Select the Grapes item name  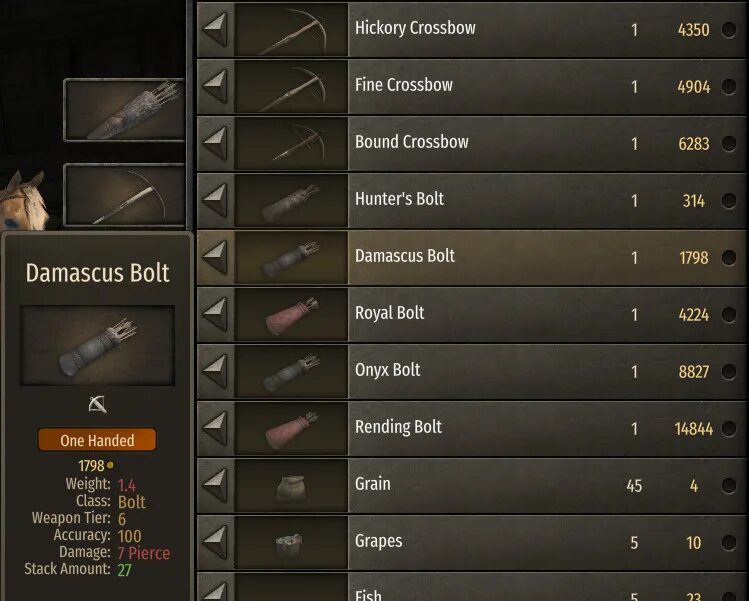click(x=378, y=541)
